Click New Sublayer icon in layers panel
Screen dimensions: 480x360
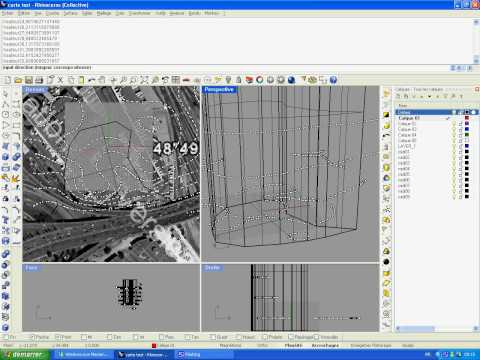406,96
